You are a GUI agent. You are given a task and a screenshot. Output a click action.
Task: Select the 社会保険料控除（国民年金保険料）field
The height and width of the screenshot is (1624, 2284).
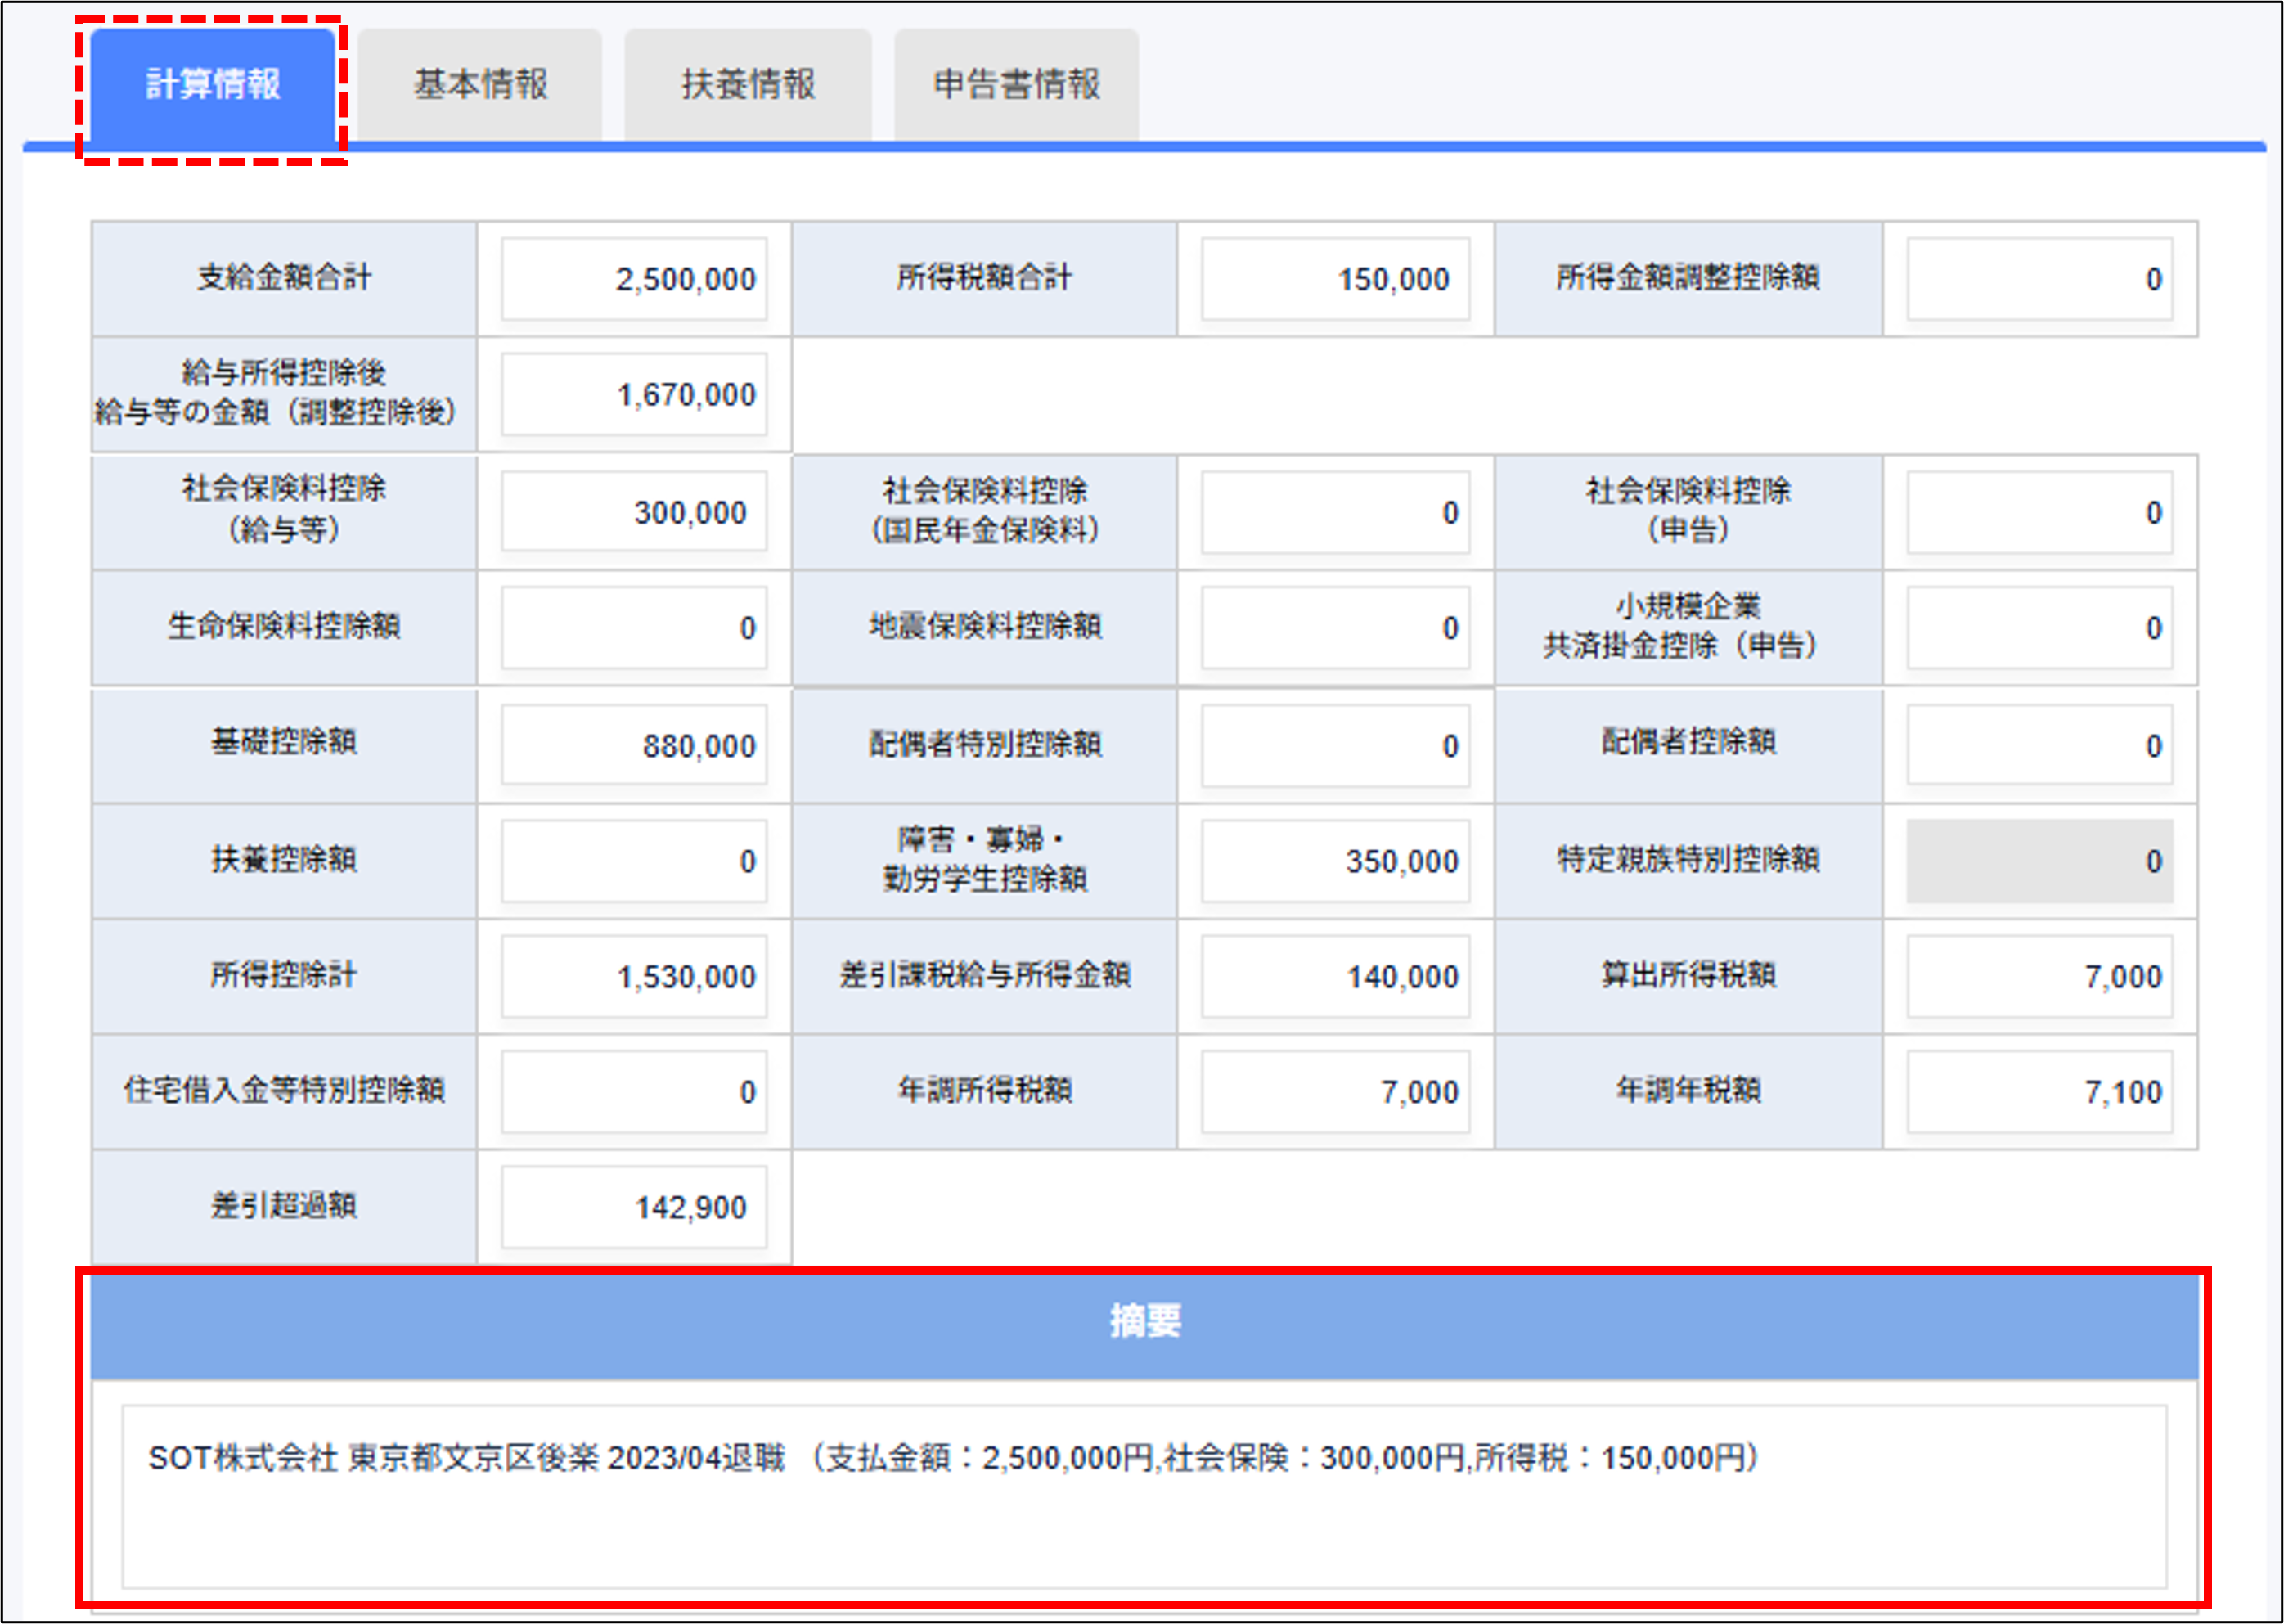(1335, 512)
